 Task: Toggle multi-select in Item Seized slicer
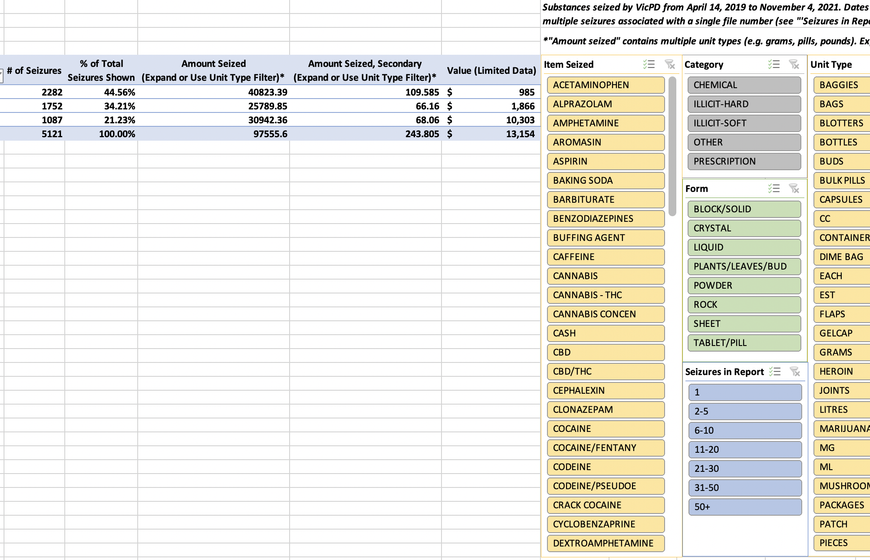click(649, 64)
